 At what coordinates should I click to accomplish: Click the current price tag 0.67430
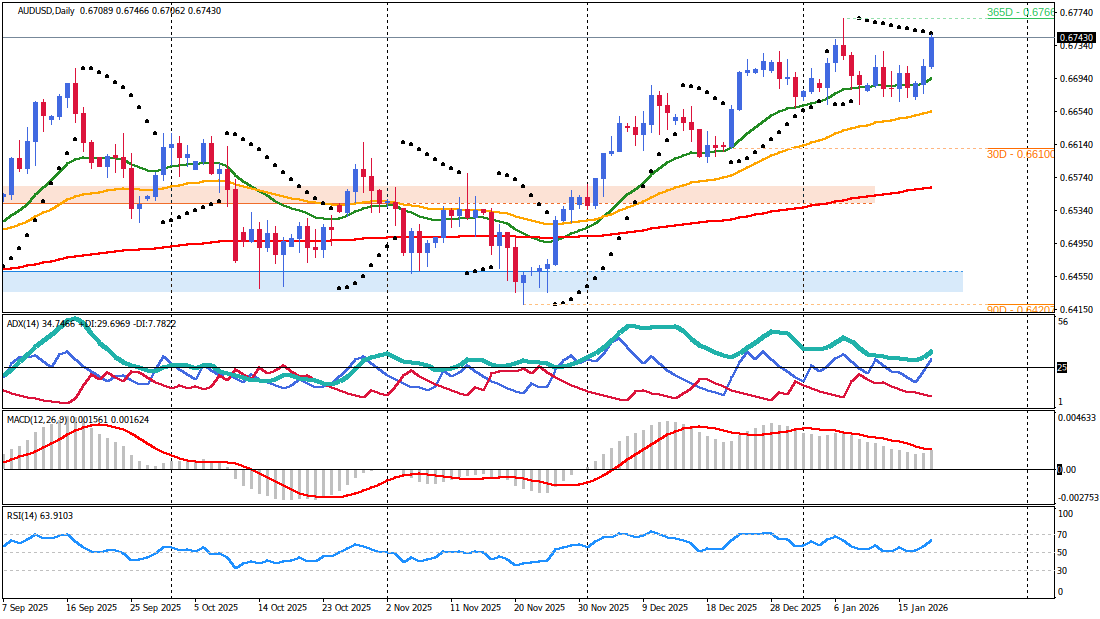point(1075,37)
